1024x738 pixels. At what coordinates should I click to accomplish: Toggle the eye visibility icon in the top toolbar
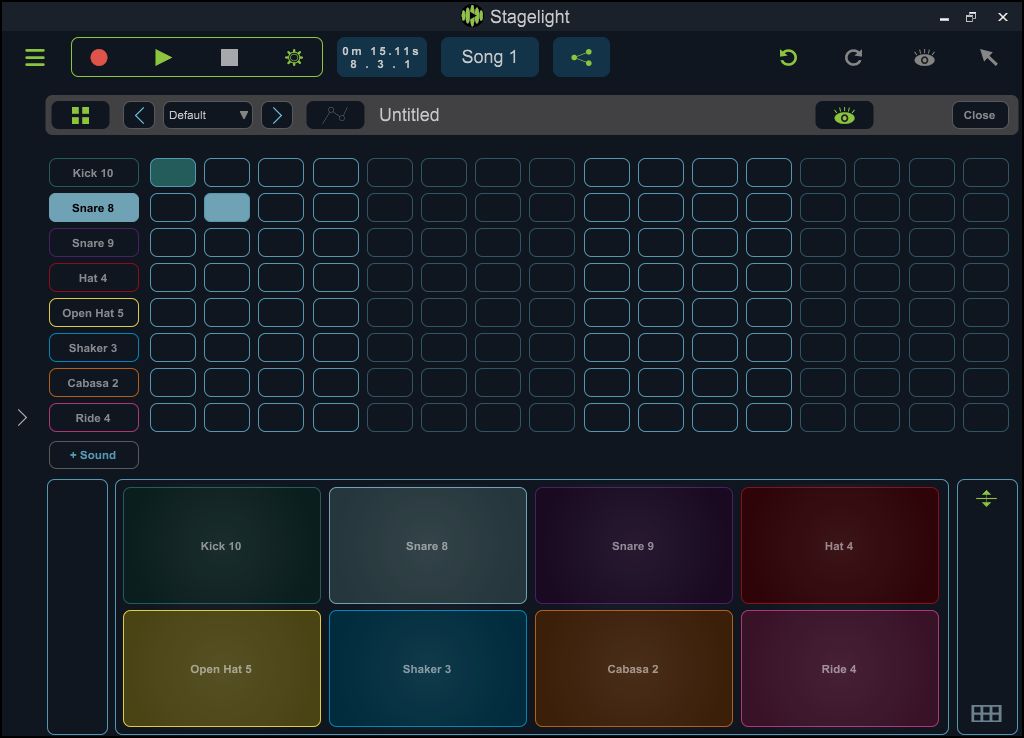coord(923,57)
